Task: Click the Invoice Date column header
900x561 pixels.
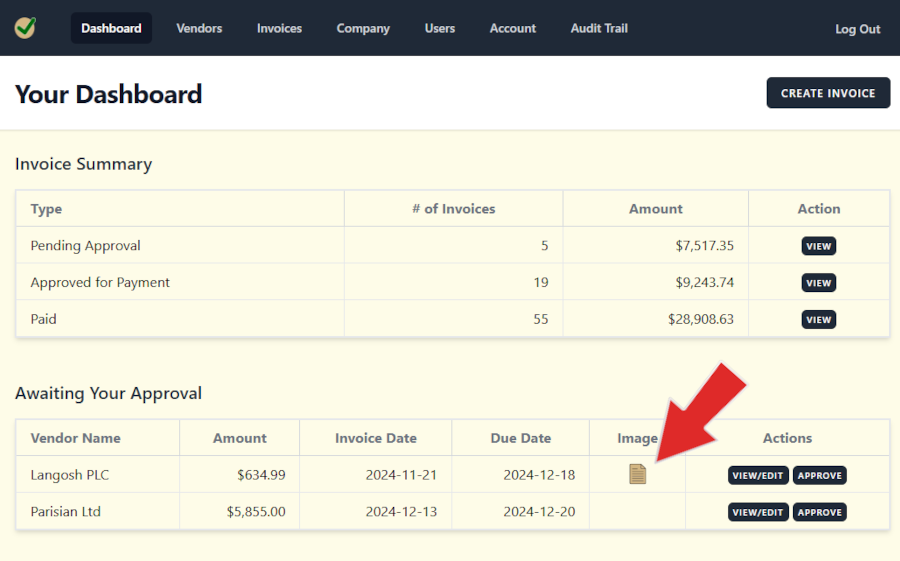Action: tap(376, 438)
